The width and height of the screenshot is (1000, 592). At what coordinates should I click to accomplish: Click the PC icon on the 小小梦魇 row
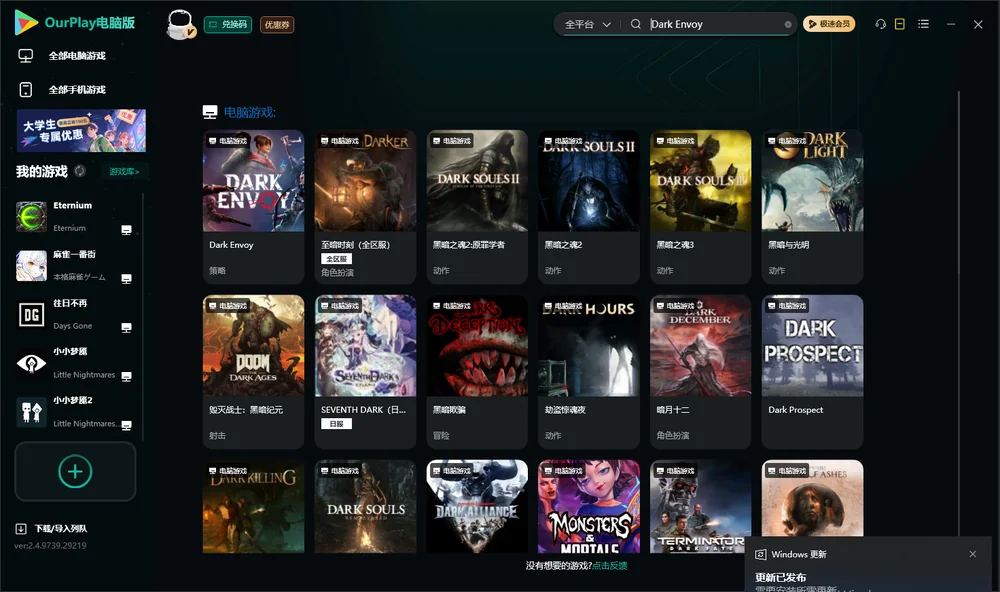[x=126, y=376]
